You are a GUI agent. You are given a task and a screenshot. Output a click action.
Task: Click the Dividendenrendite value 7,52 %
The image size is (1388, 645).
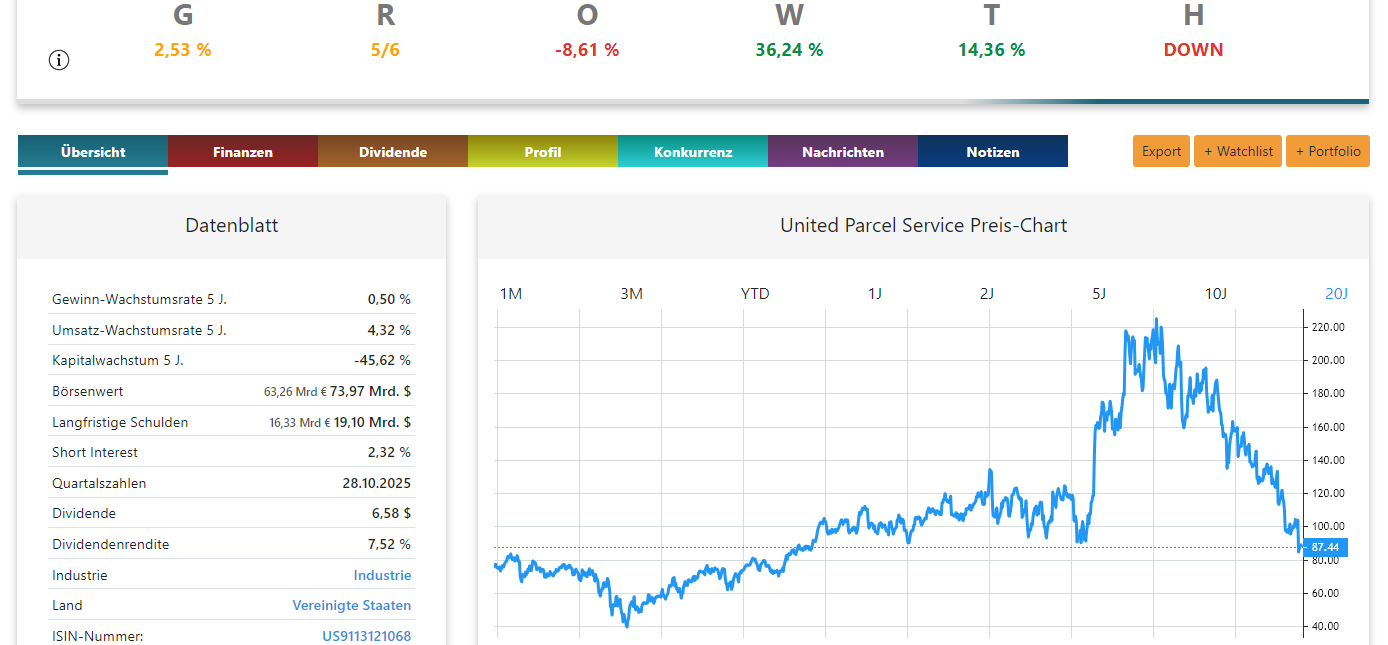coord(389,544)
